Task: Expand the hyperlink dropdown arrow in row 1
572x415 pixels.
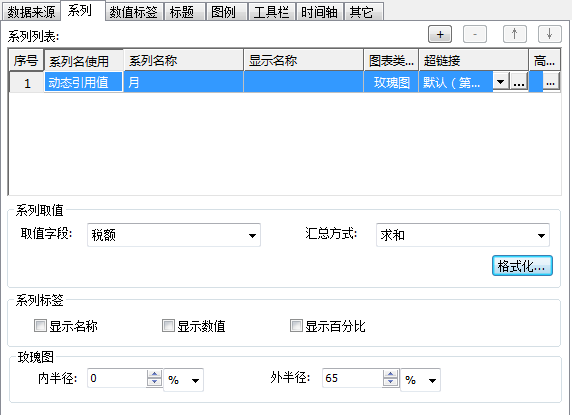Action: 501,82
